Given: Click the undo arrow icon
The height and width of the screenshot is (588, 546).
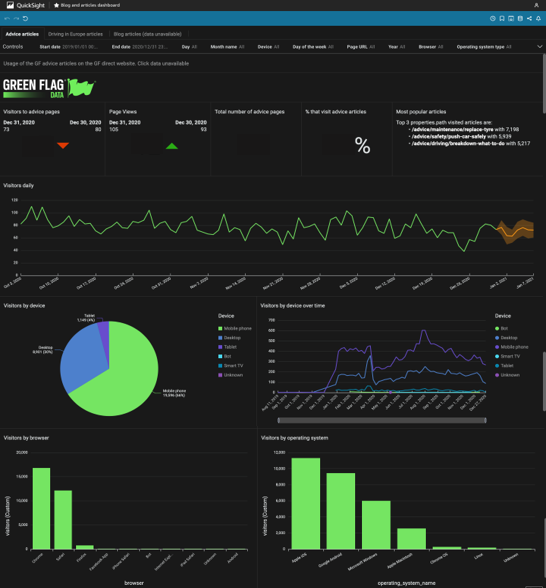Looking at the screenshot, I should point(7,18).
